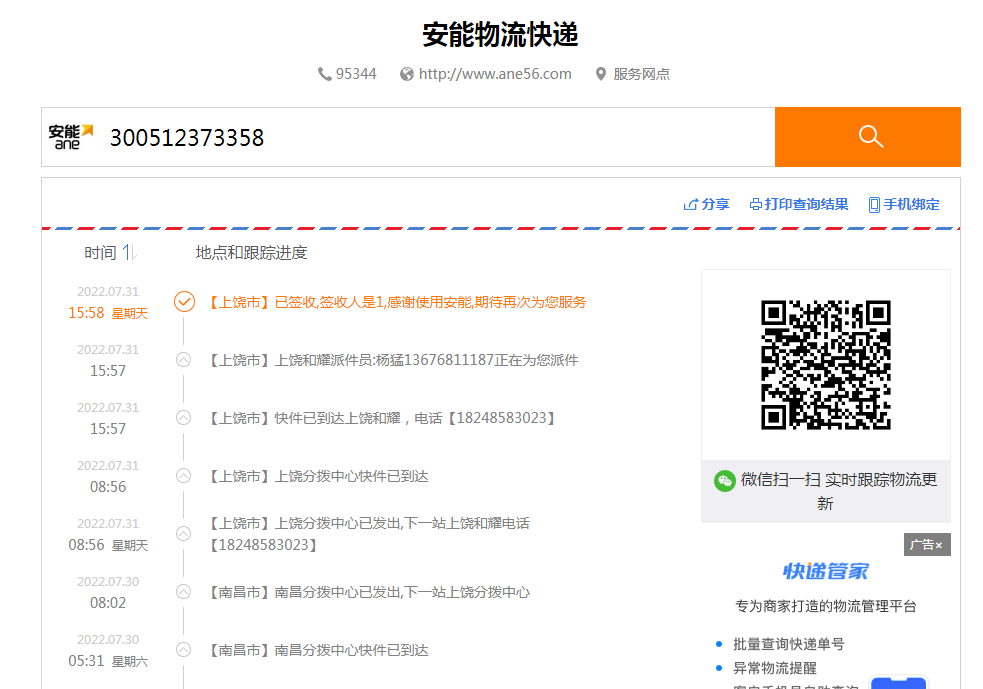Click the hotline number 95344
Image resolution: width=983 pixels, height=689 pixels.
tap(356, 74)
